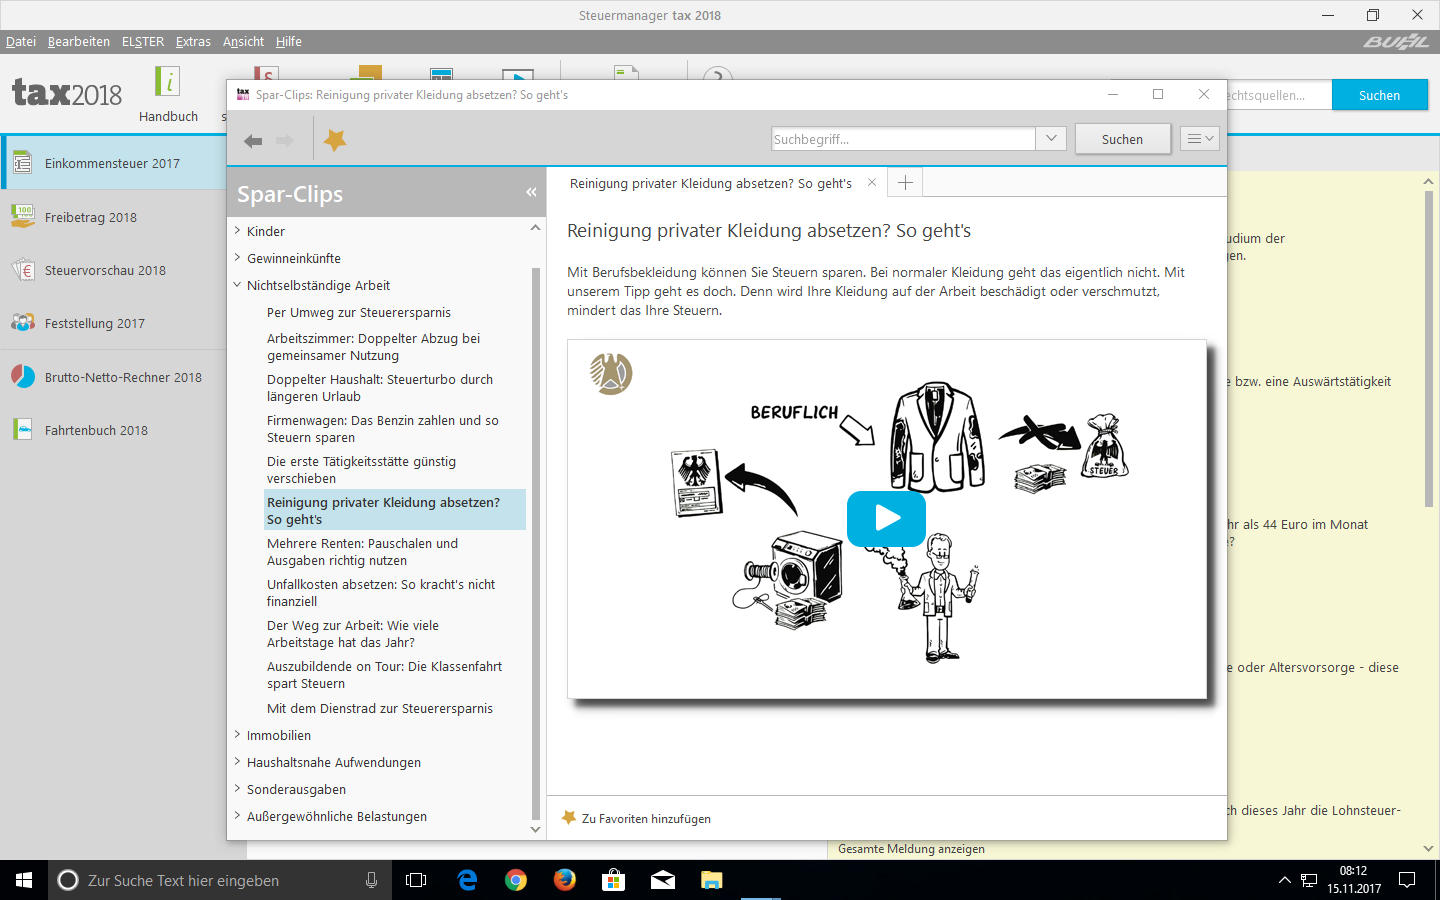The image size is (1440, 900).
Task: Open ELSTER menu
Action: [143, 41]
